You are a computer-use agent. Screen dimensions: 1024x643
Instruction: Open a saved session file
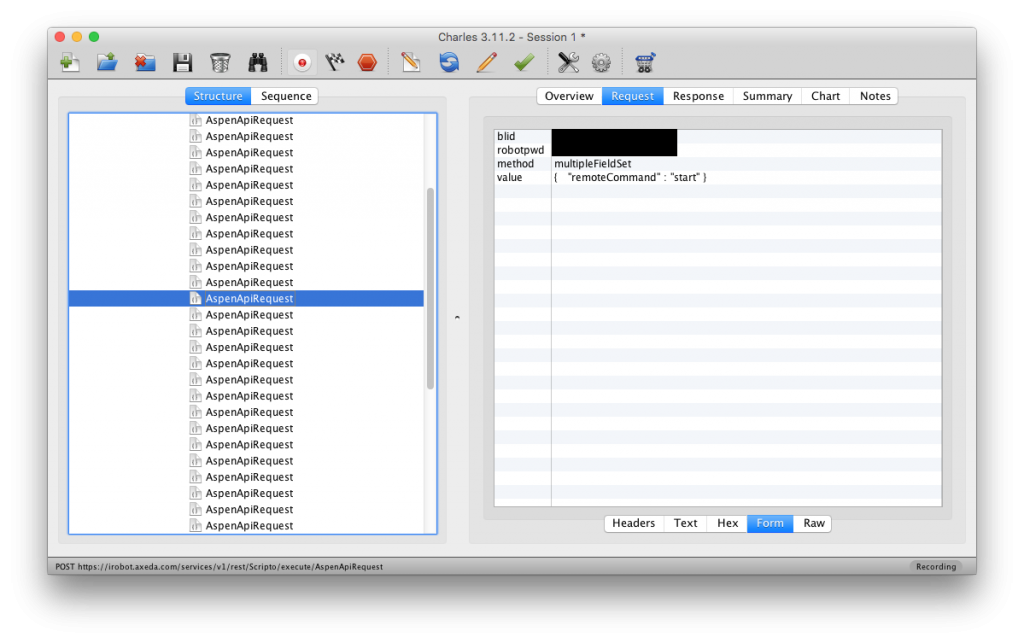point(107,63)
